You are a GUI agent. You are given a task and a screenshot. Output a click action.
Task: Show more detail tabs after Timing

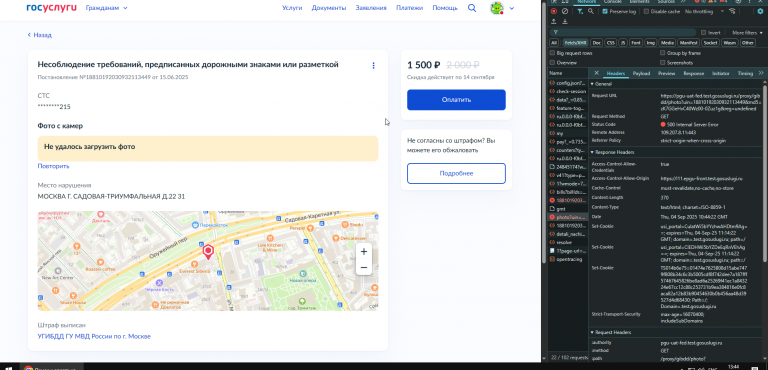pyautogui.click(x=761, y=73)
